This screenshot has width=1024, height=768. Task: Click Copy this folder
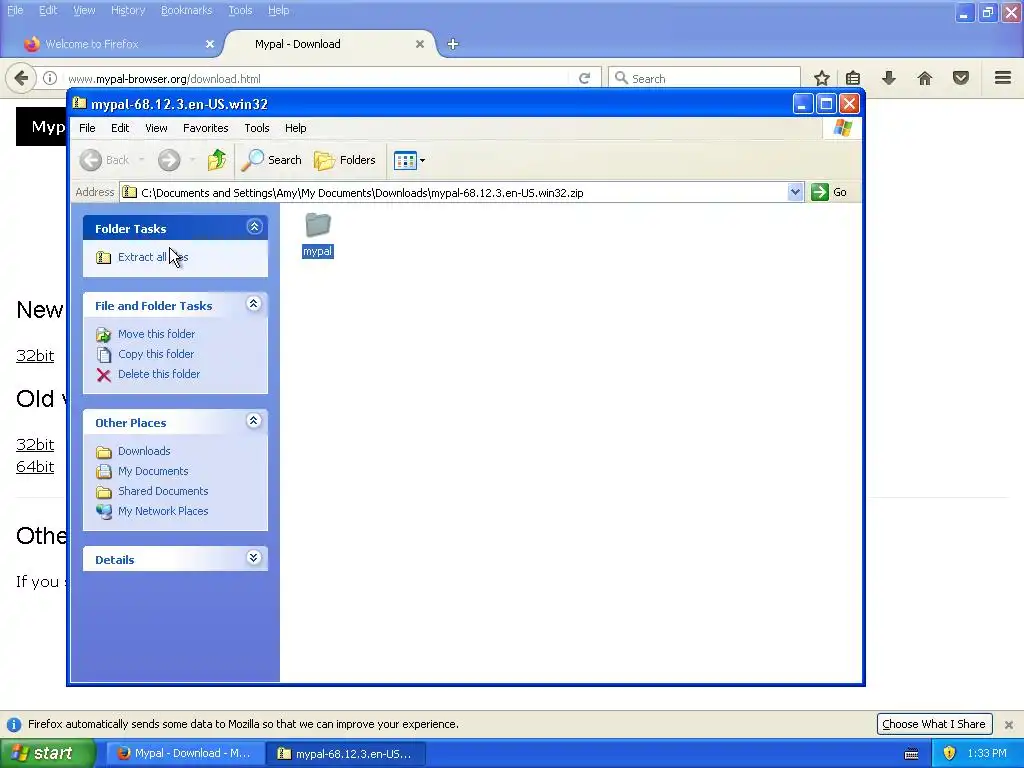pos(156,354)
